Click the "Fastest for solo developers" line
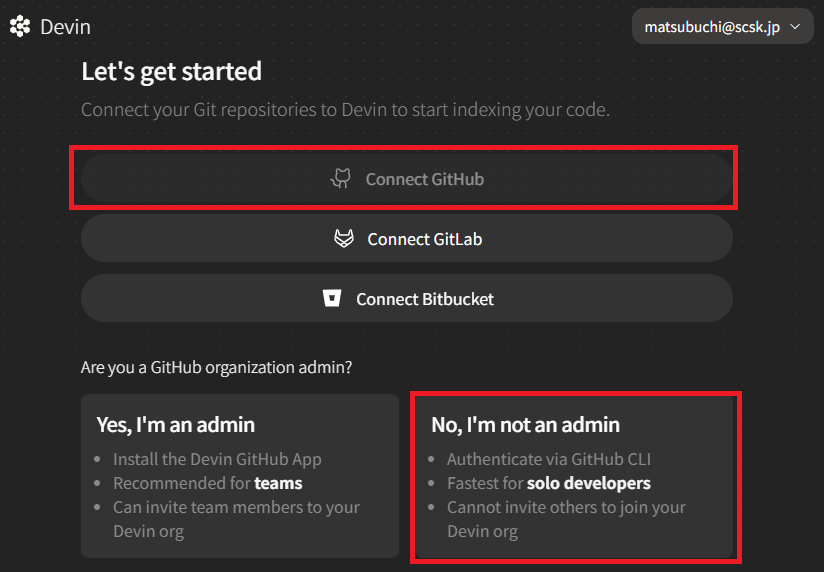The height and width of the screenshot is (572, 824). click(x=548, y=483)
